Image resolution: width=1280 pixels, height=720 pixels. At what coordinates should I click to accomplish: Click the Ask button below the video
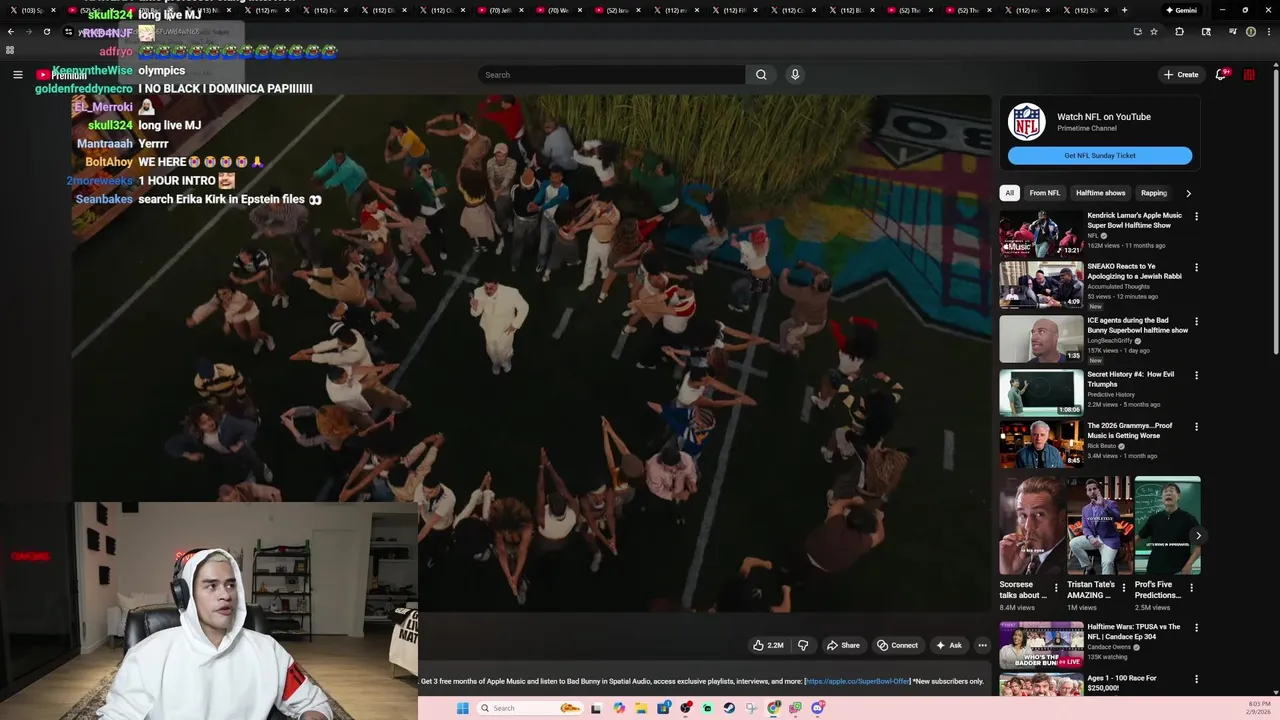[948, 645]
